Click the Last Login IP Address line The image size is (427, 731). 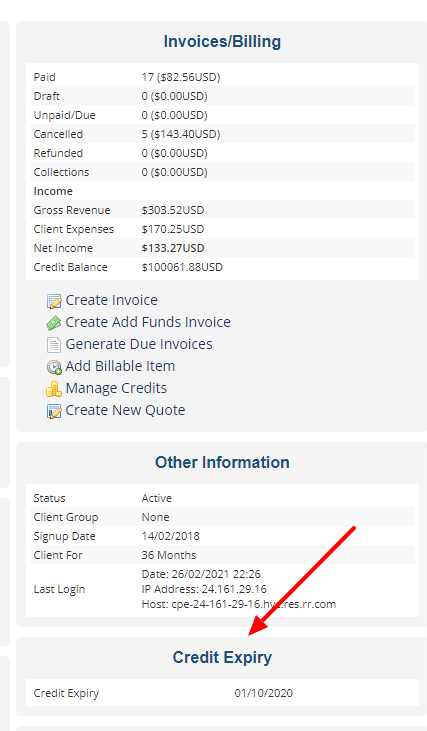pyautogui.click(x=204, y=589)
